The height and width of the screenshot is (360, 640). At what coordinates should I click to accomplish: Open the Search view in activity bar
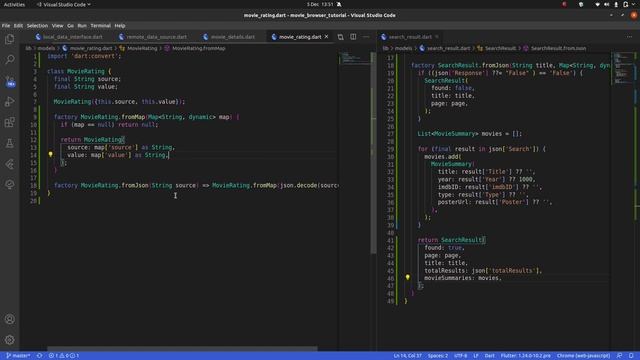coord(9,60)
